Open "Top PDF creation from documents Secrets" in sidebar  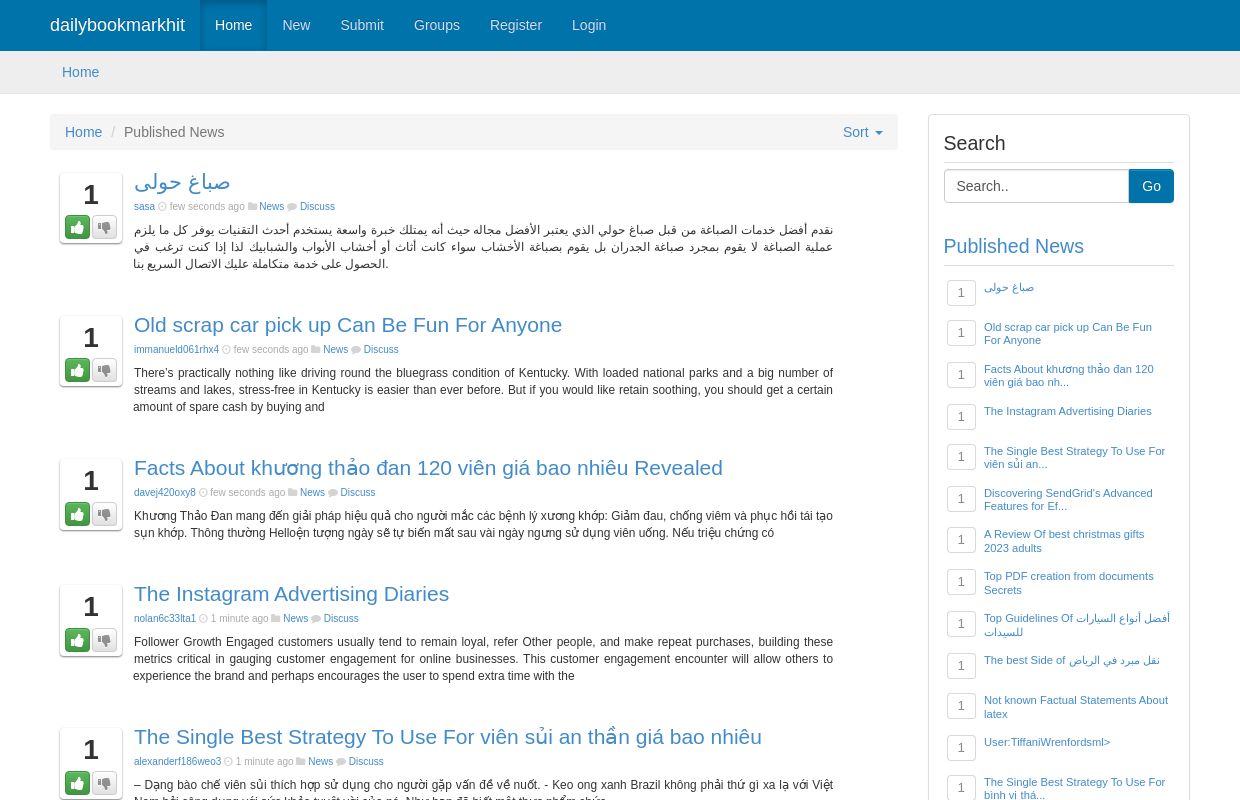[x=1068, y=583]
